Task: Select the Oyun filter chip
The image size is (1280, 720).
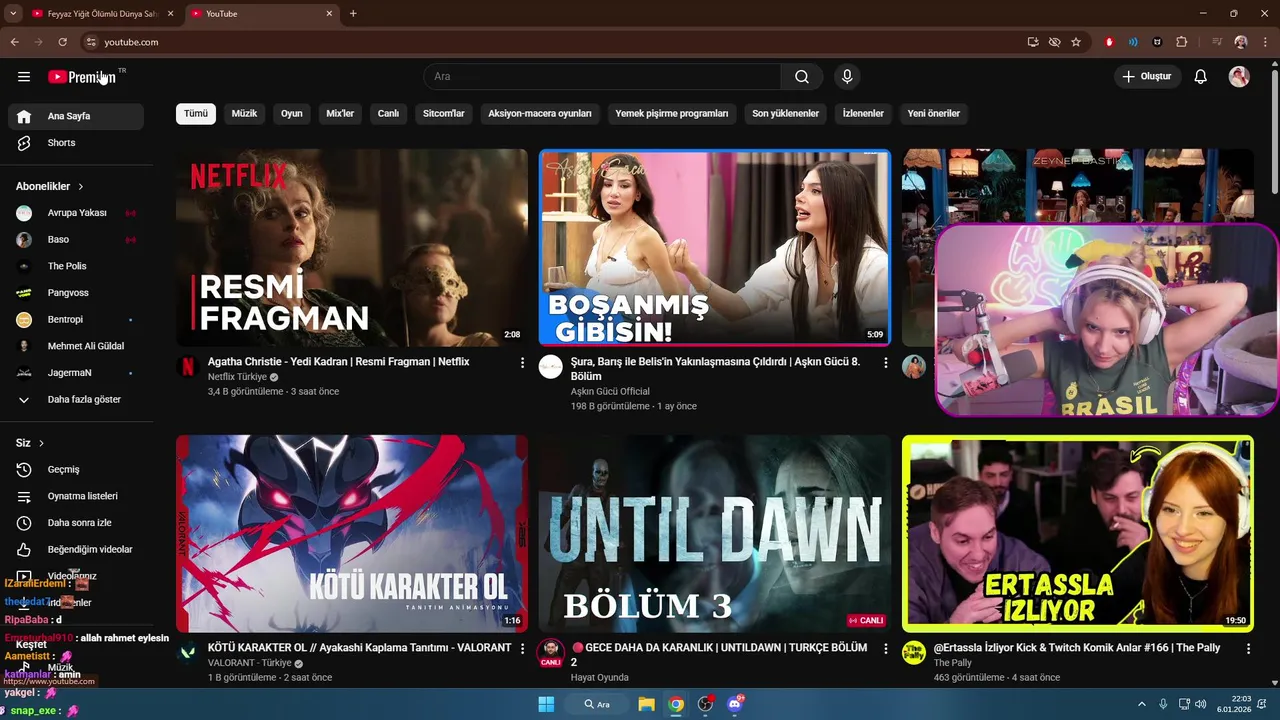Action: [x=292, y=114]
